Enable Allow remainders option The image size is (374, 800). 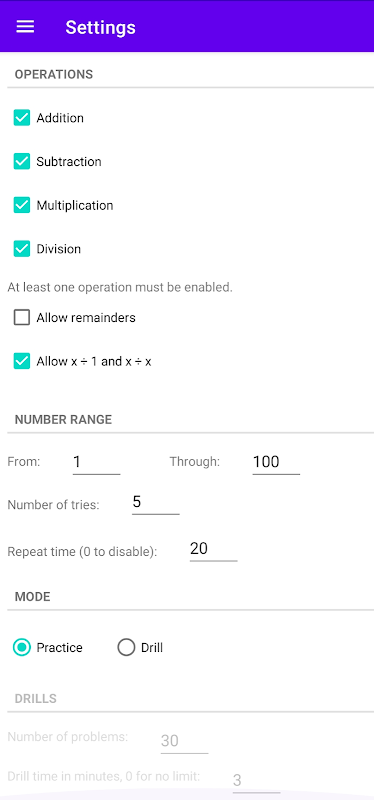click(x=22, y=318)
